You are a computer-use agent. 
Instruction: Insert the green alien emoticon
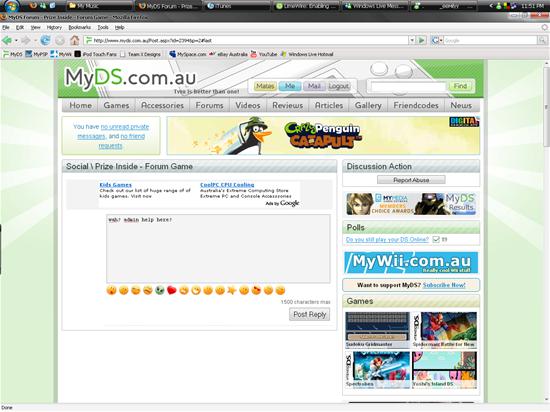point(160,290)
